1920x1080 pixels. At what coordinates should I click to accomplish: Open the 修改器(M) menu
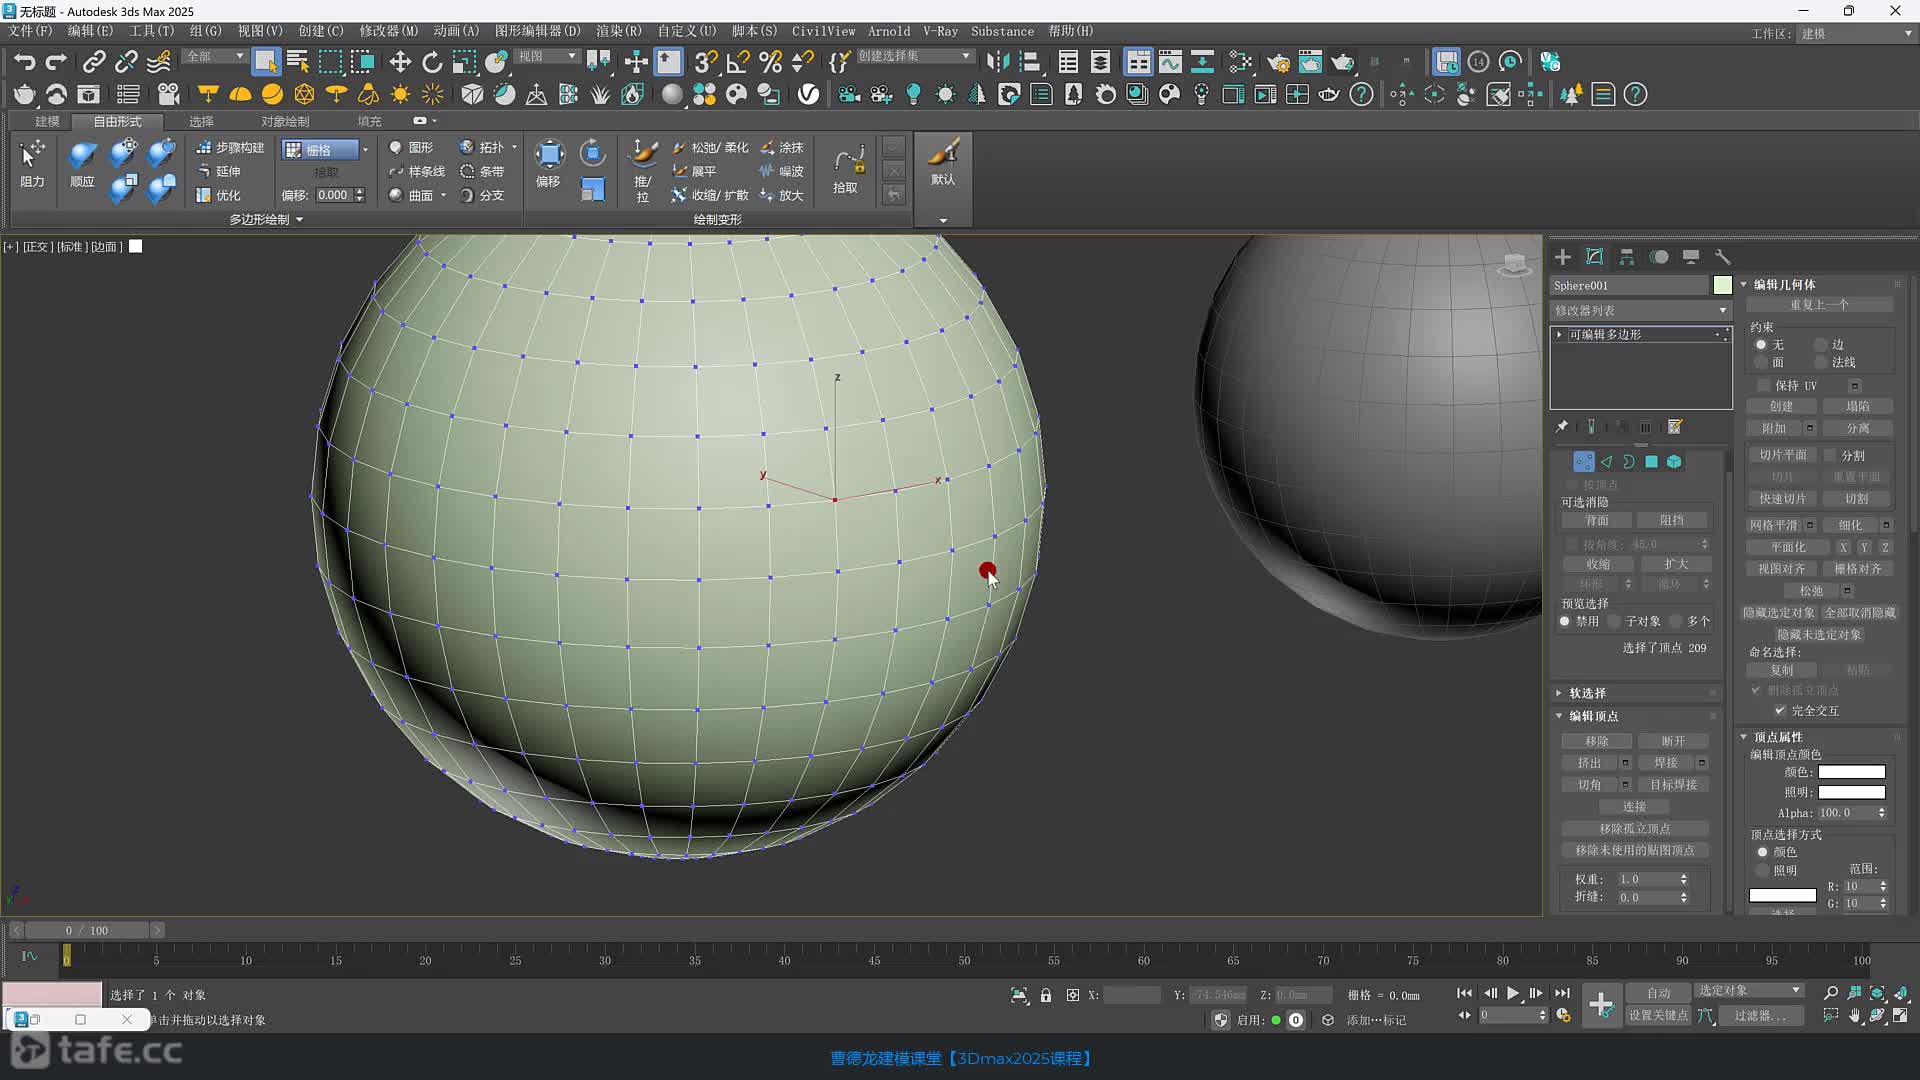(389, 31)
